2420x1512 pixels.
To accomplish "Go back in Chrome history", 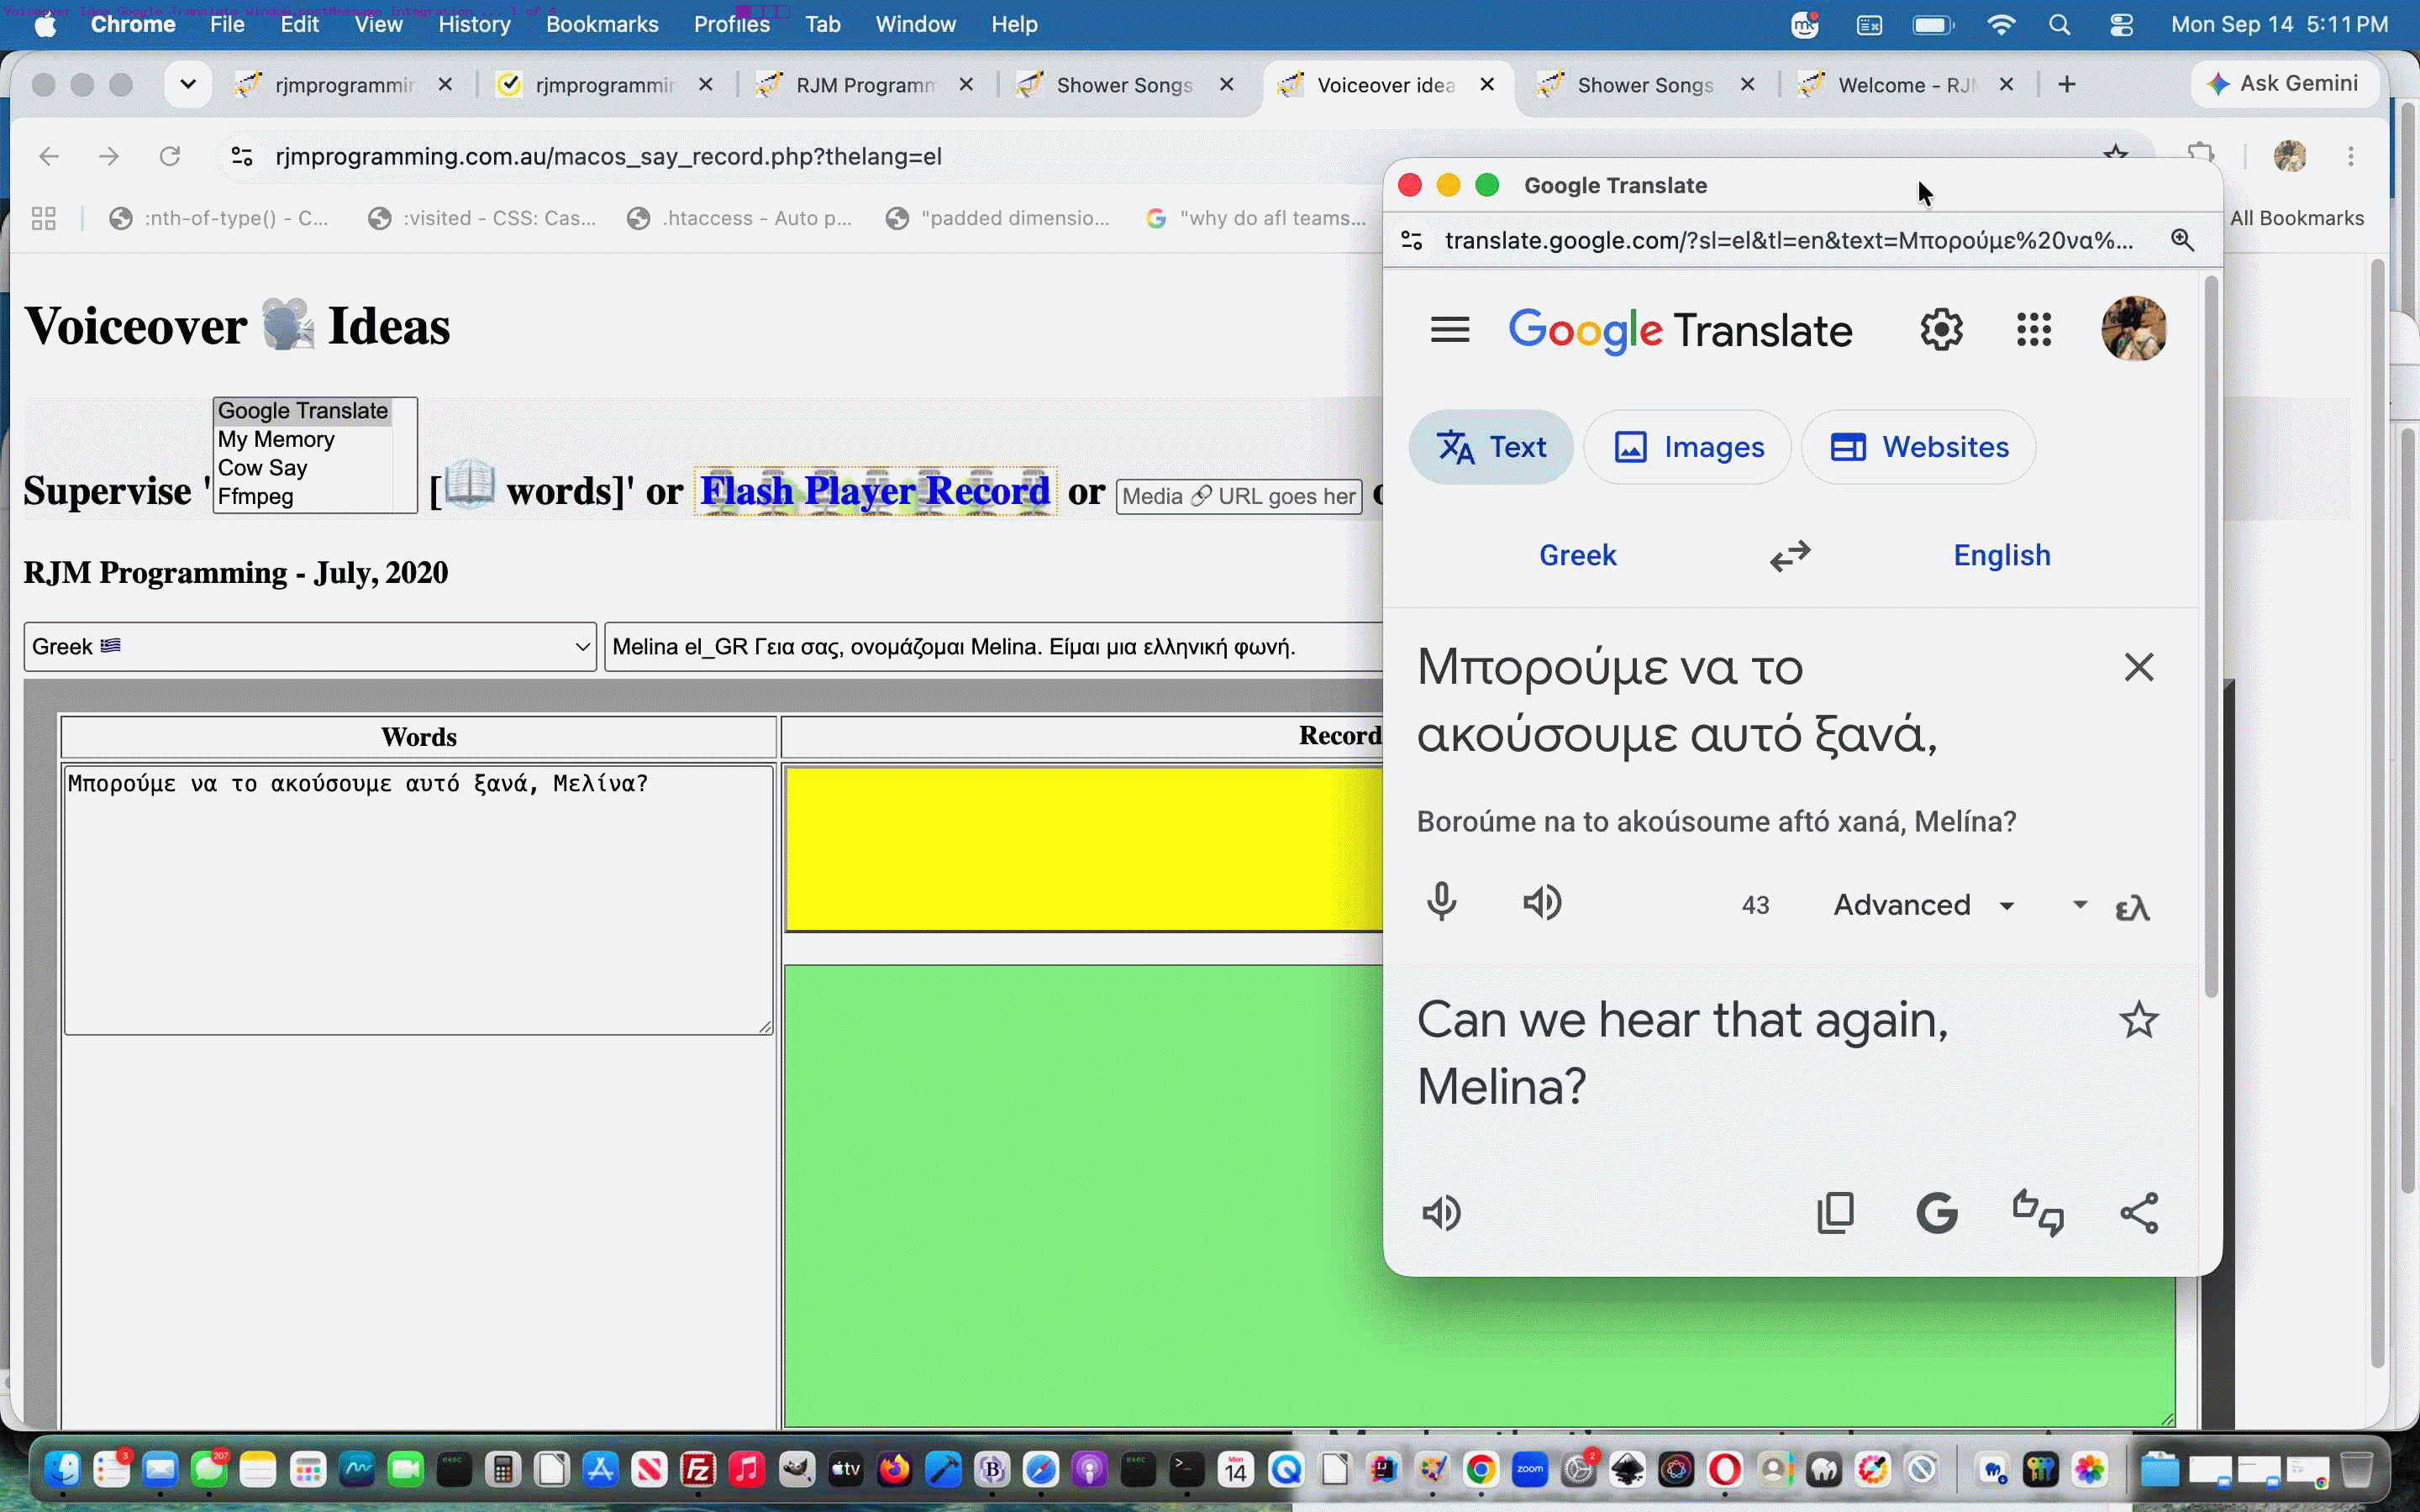I will (48, 156).
